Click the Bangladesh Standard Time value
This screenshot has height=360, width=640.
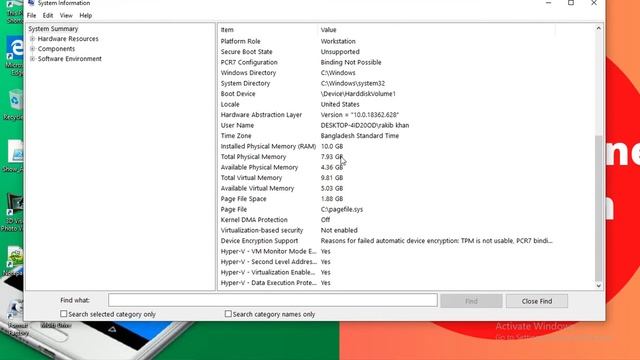360,136
